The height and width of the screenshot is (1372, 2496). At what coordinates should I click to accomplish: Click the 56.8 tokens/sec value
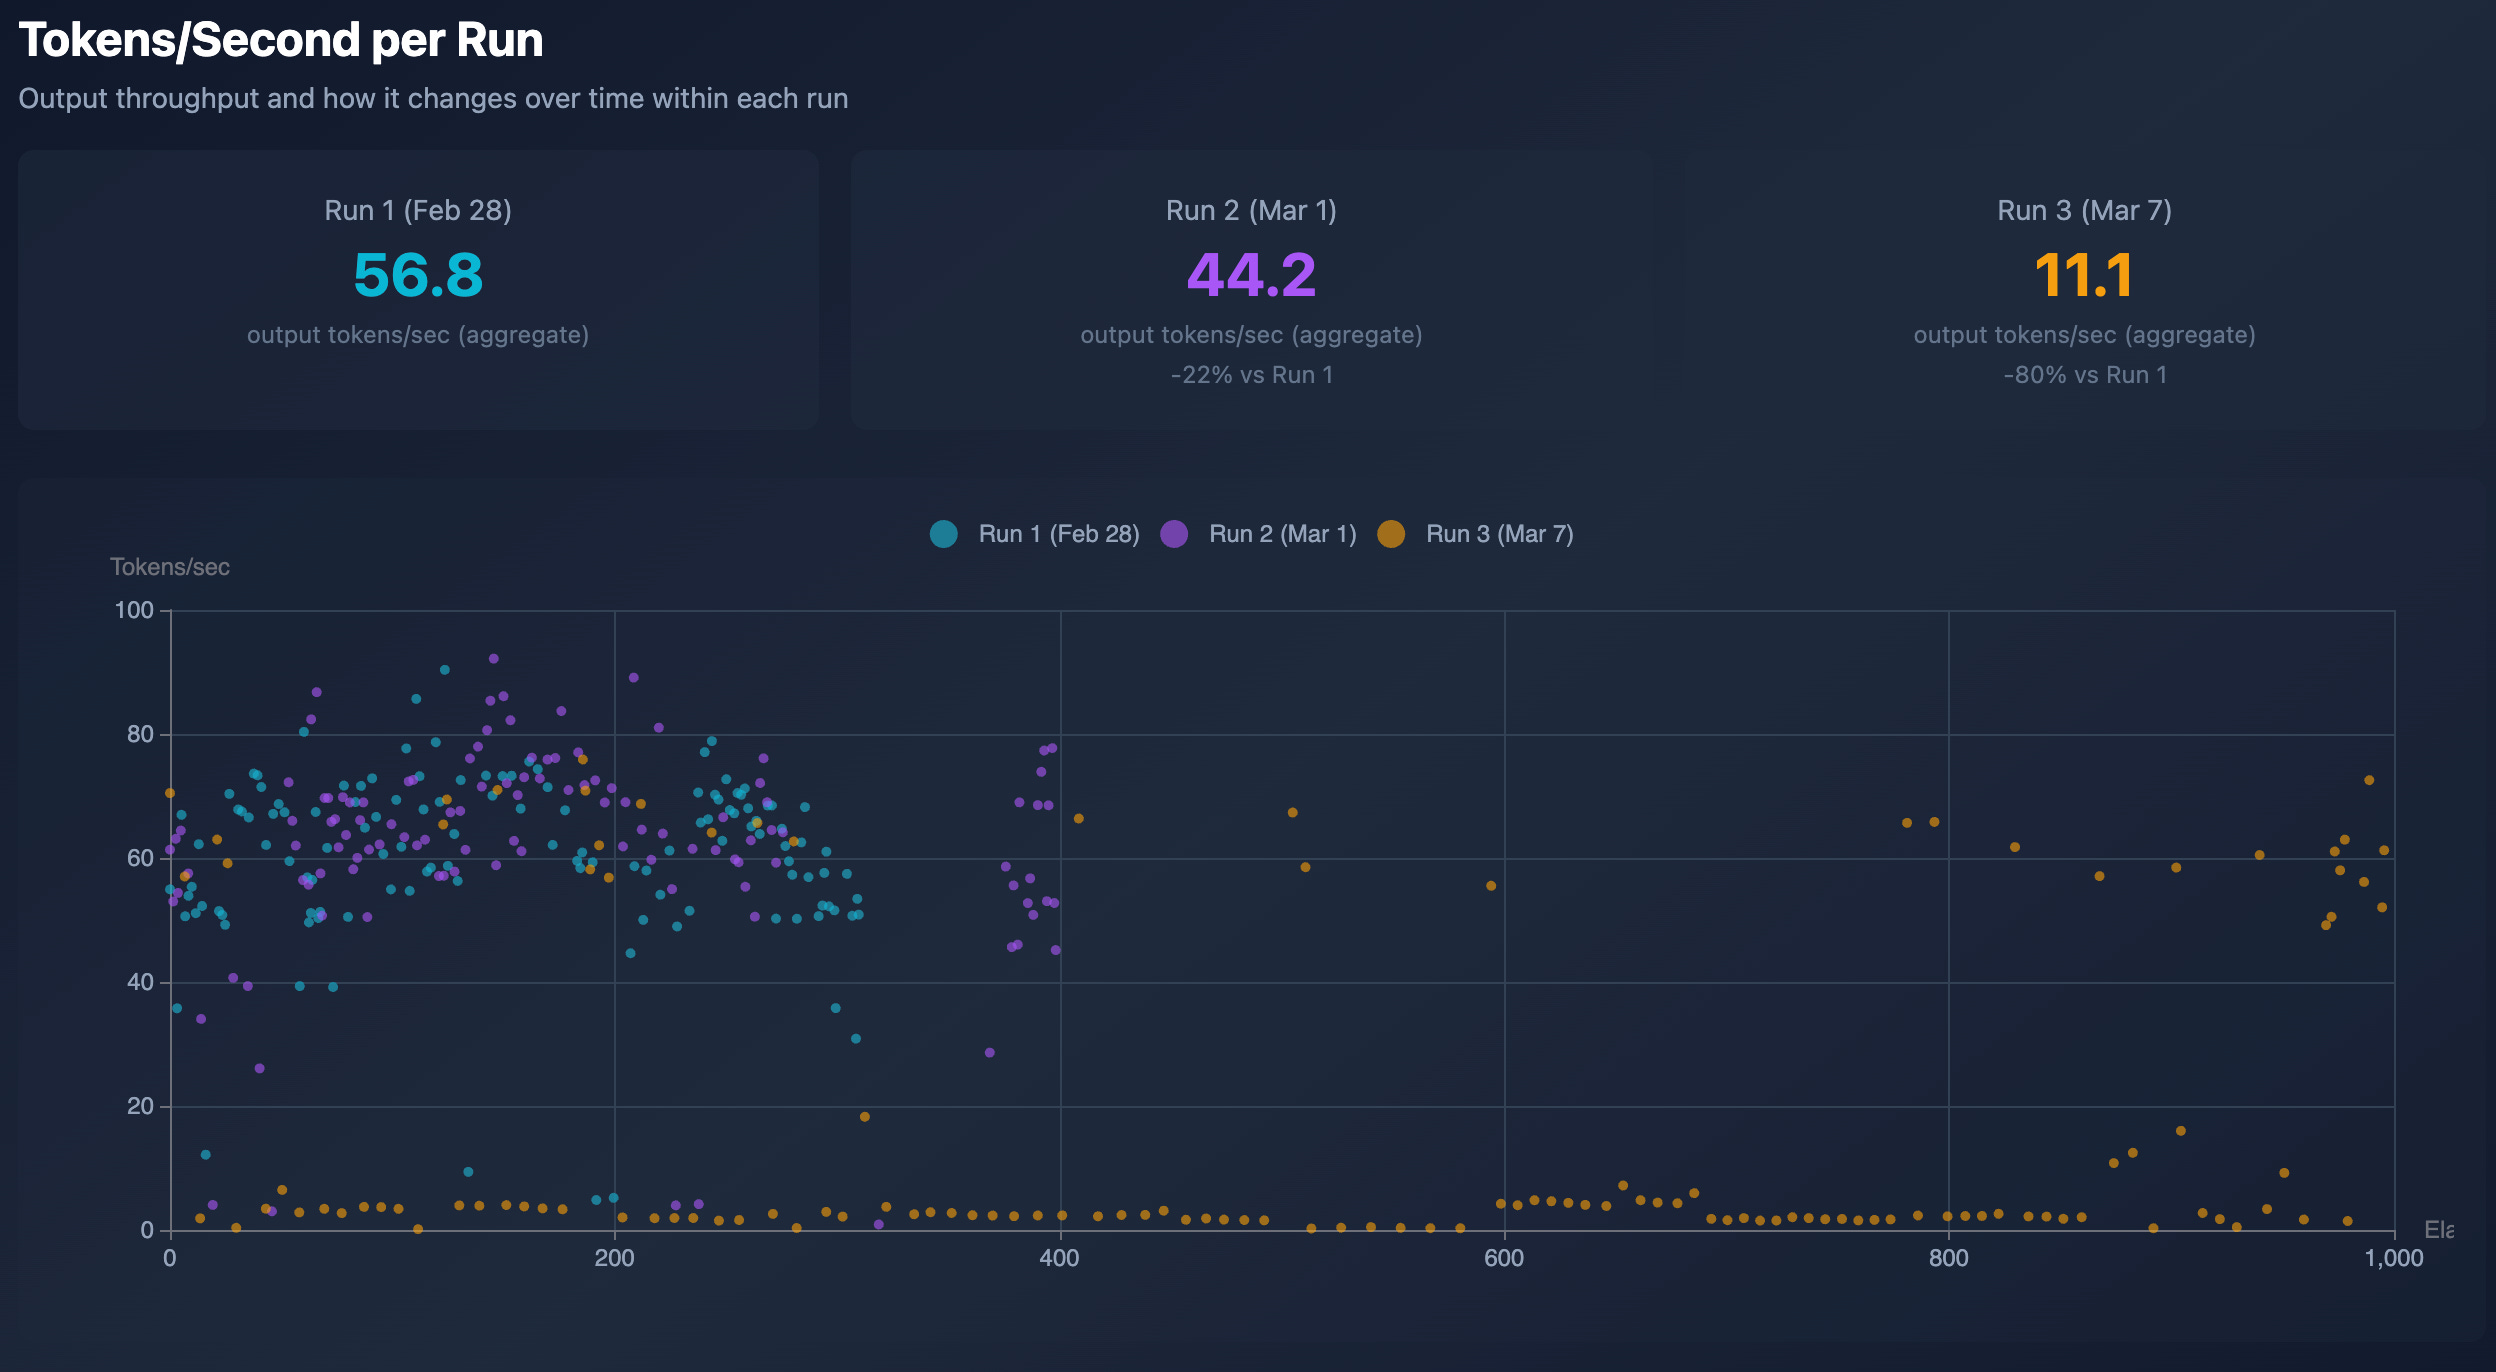[418, 275]
